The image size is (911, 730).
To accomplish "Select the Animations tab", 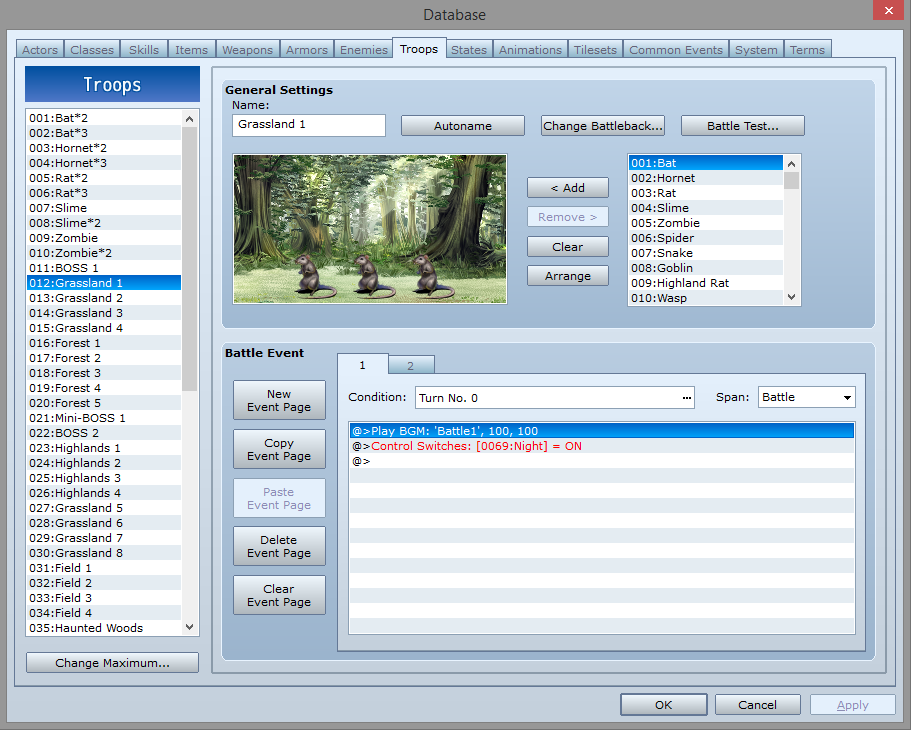I will pos(529,48).
